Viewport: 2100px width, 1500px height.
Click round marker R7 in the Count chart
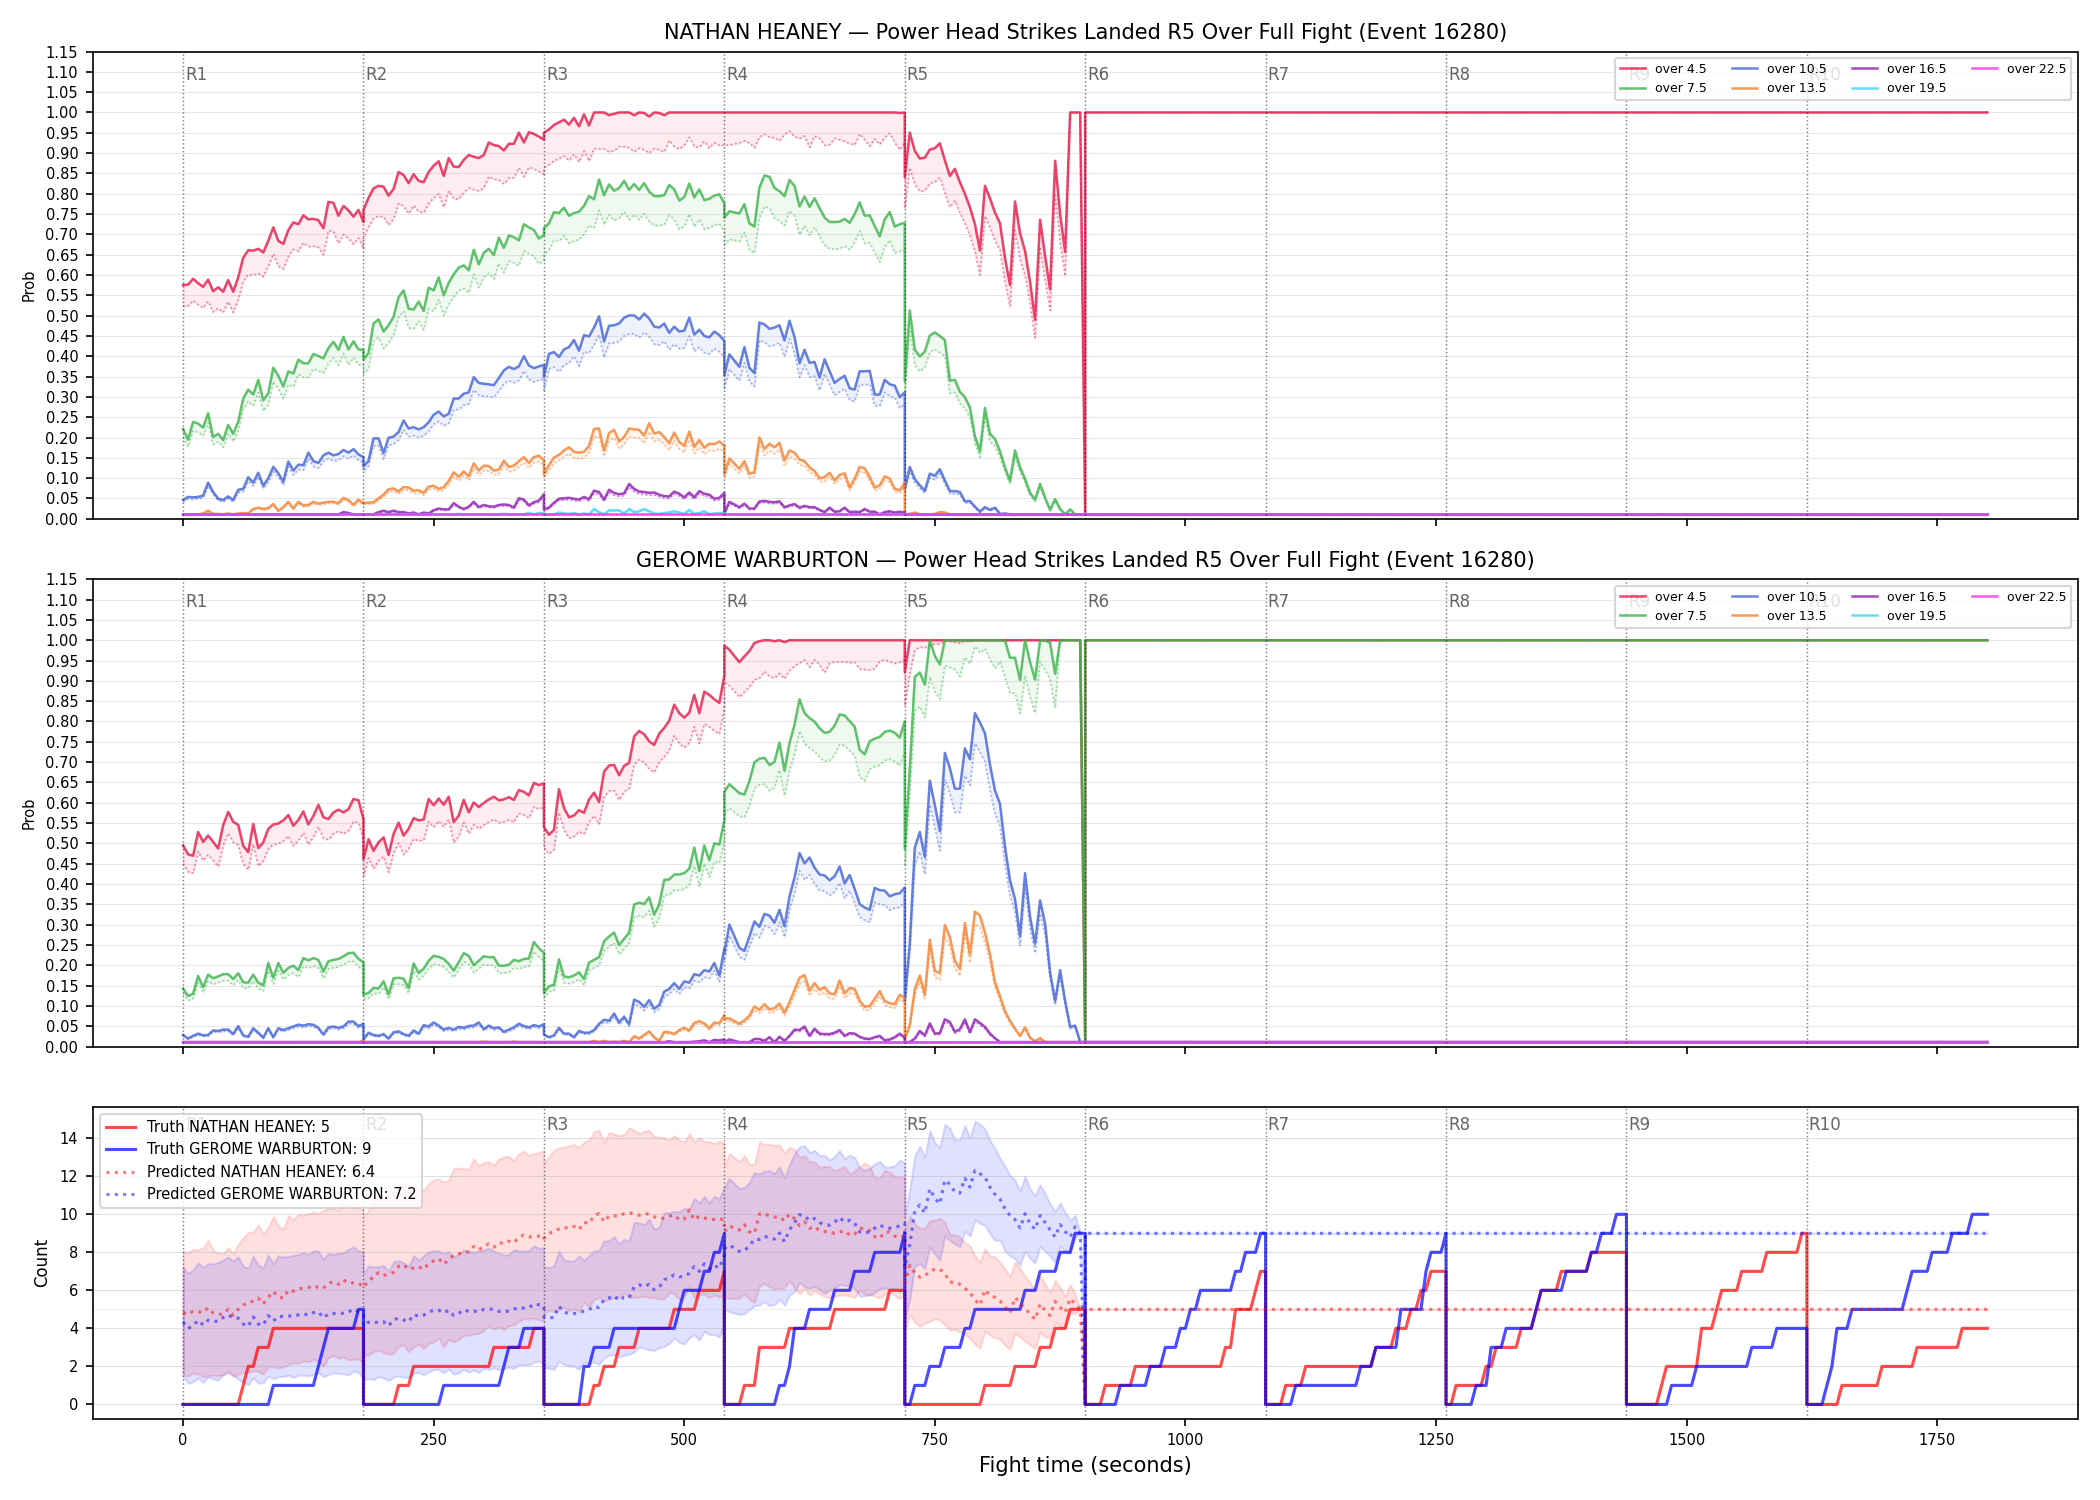1278,1124
